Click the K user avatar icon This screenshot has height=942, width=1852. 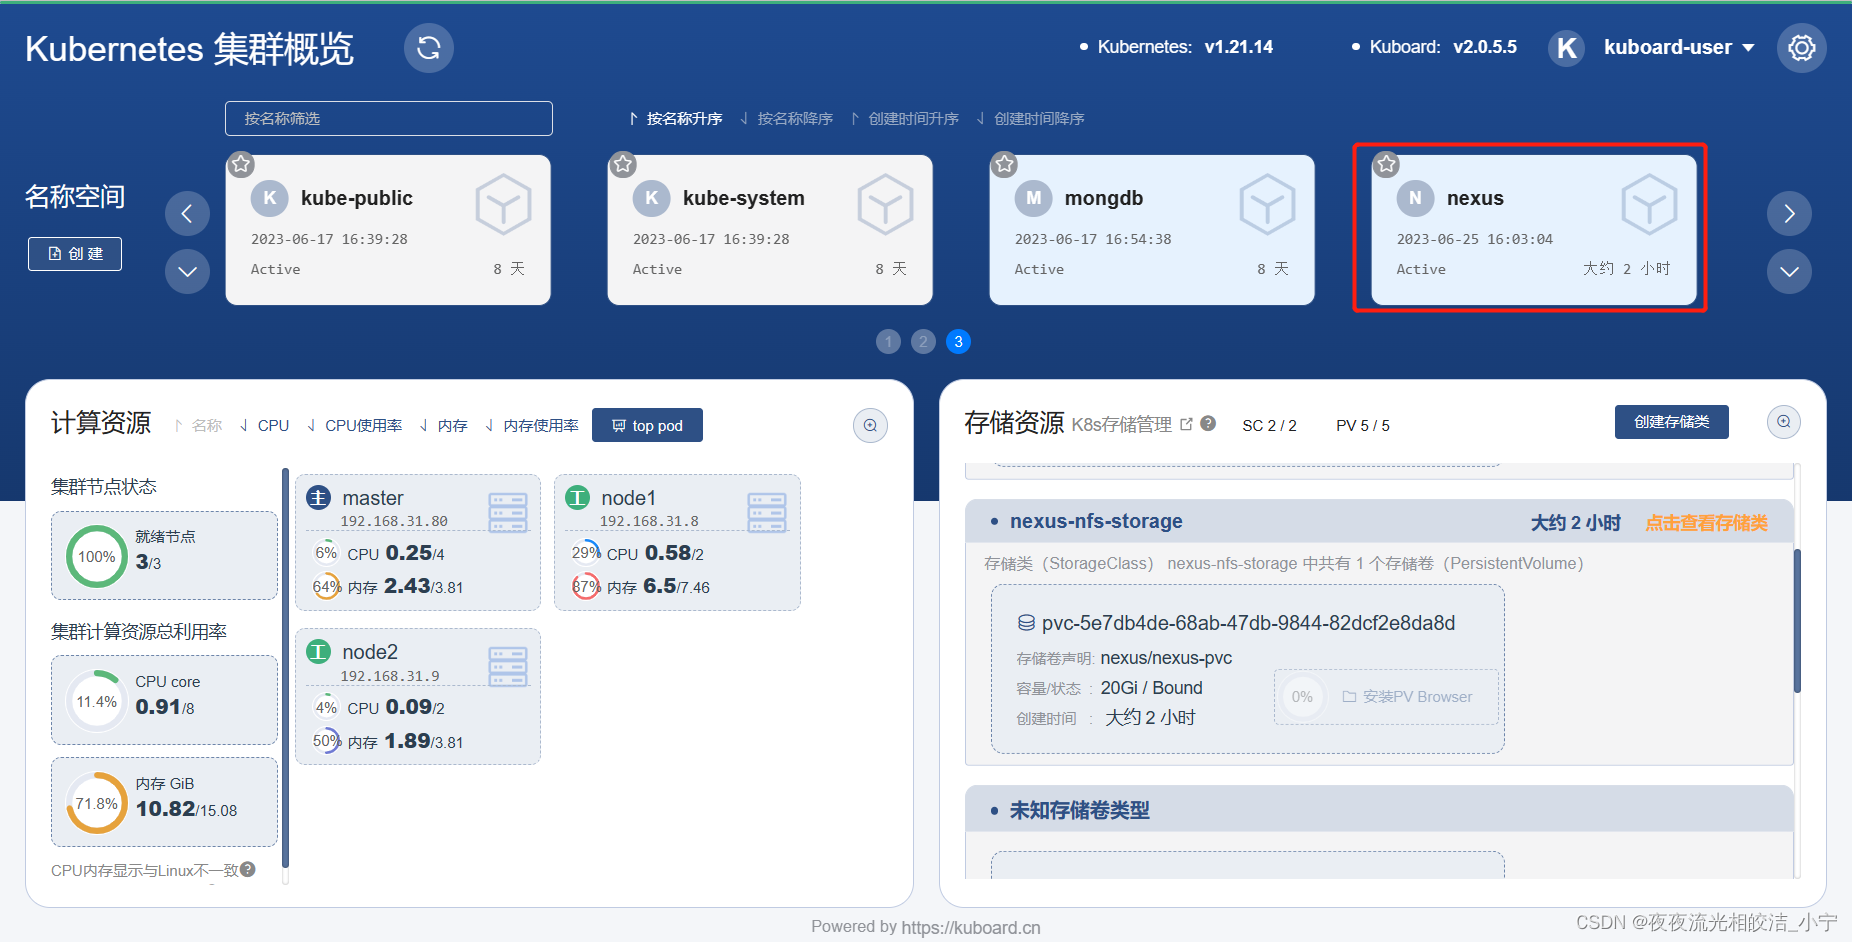(1567, 48)
